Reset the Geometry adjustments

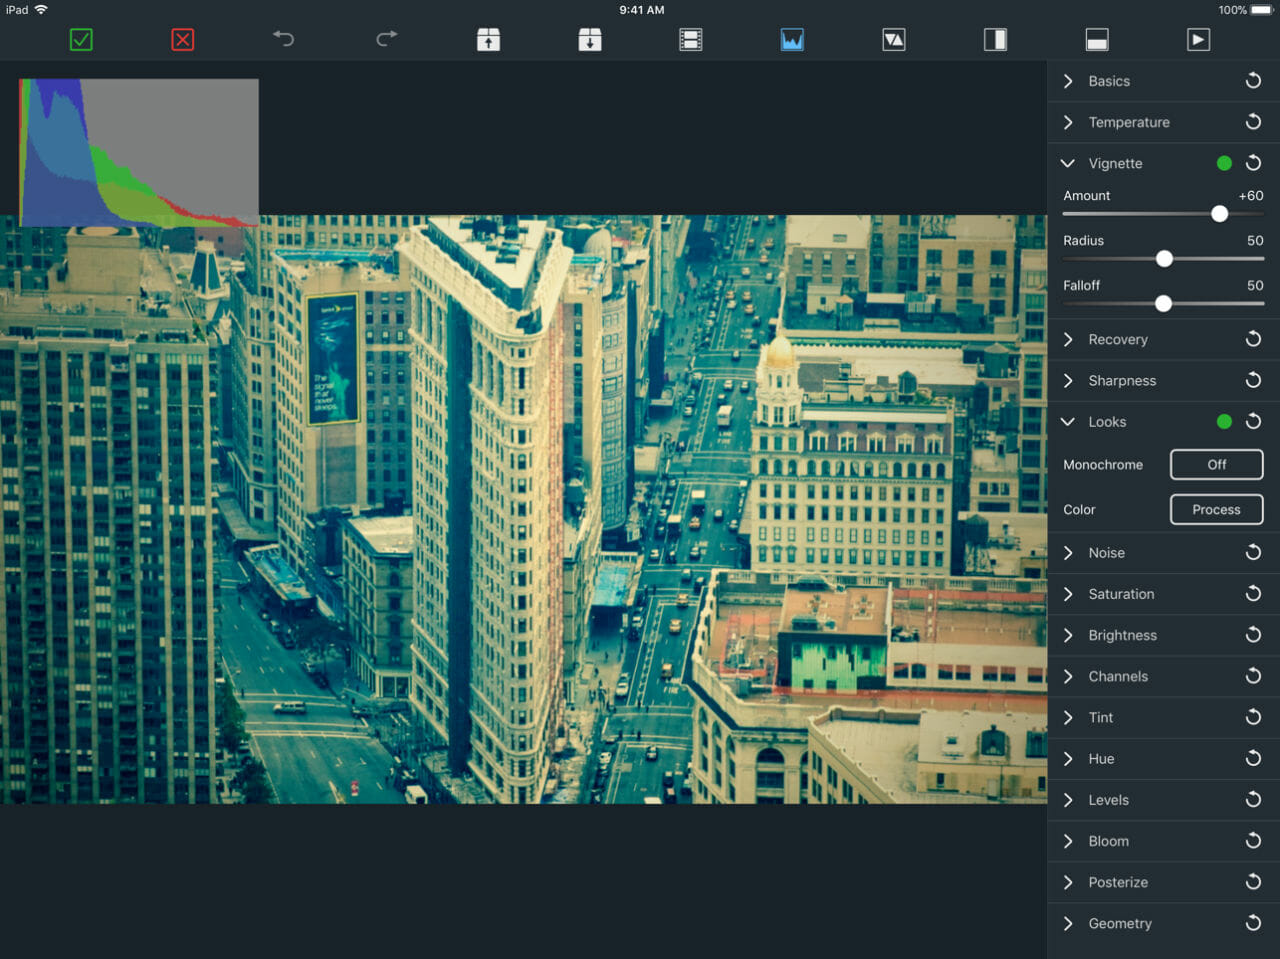coord(1253,923)
